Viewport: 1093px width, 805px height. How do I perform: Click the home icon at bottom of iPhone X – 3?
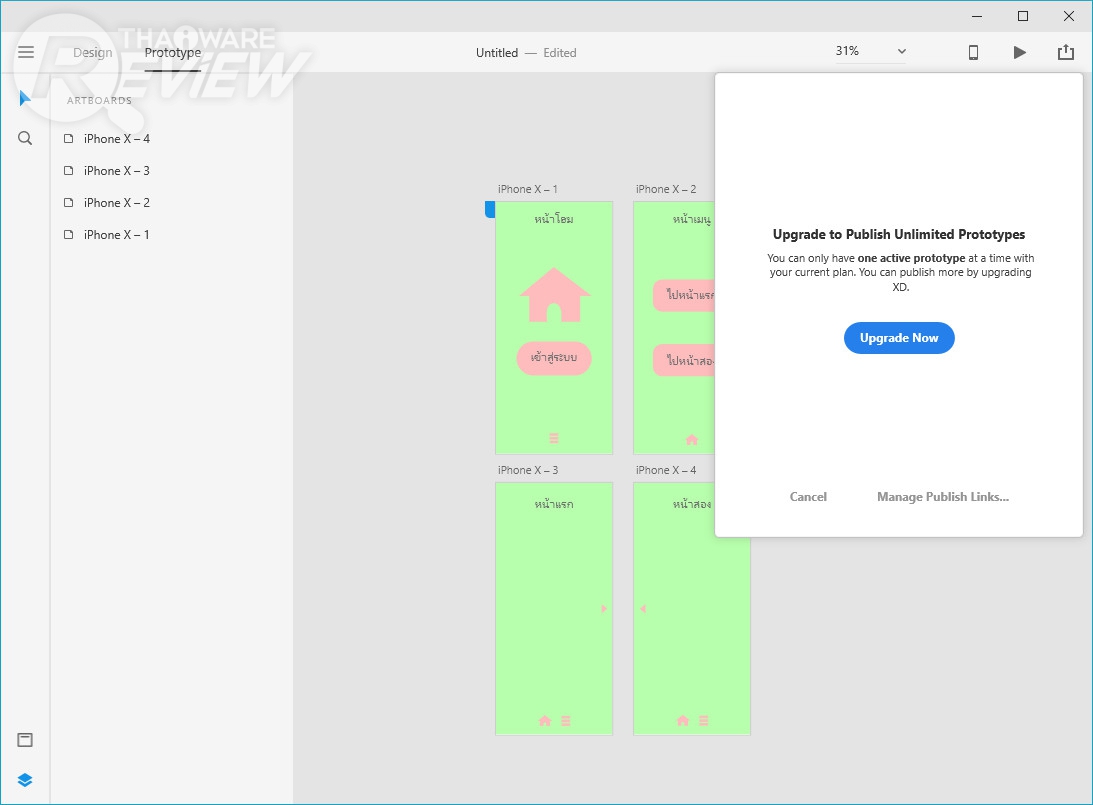pos(545,721)
